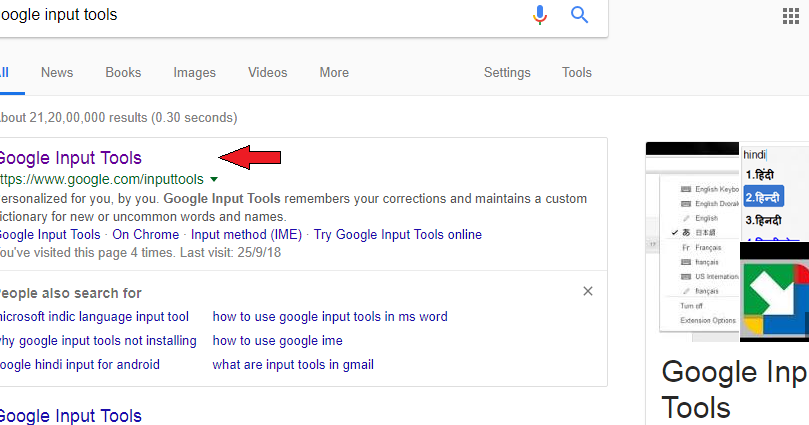Click the microphone voice search icon
This screenshot has height=425, width=809.
point(540,15)
